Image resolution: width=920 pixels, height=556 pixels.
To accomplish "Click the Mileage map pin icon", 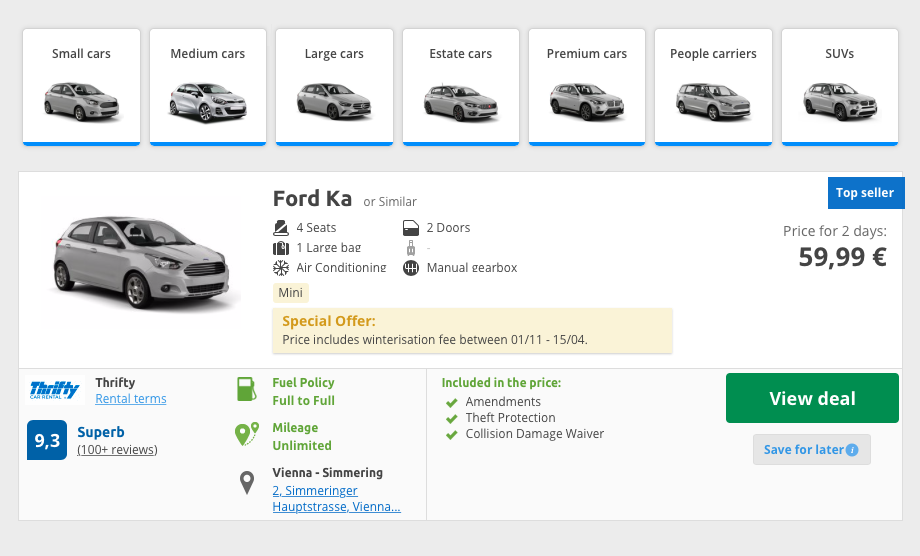I will pos(246,435).
